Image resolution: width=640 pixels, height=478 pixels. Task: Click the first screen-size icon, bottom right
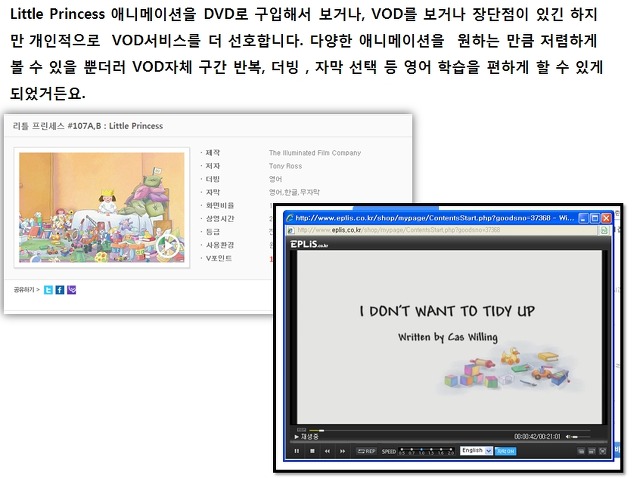[x=581, y=451]
